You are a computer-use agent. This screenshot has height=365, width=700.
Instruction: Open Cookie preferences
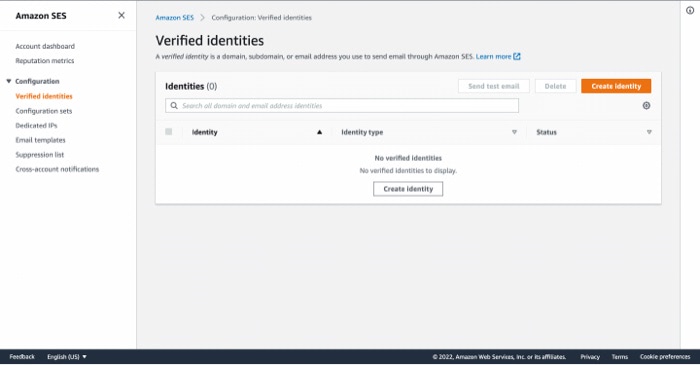tap(665, 357)
